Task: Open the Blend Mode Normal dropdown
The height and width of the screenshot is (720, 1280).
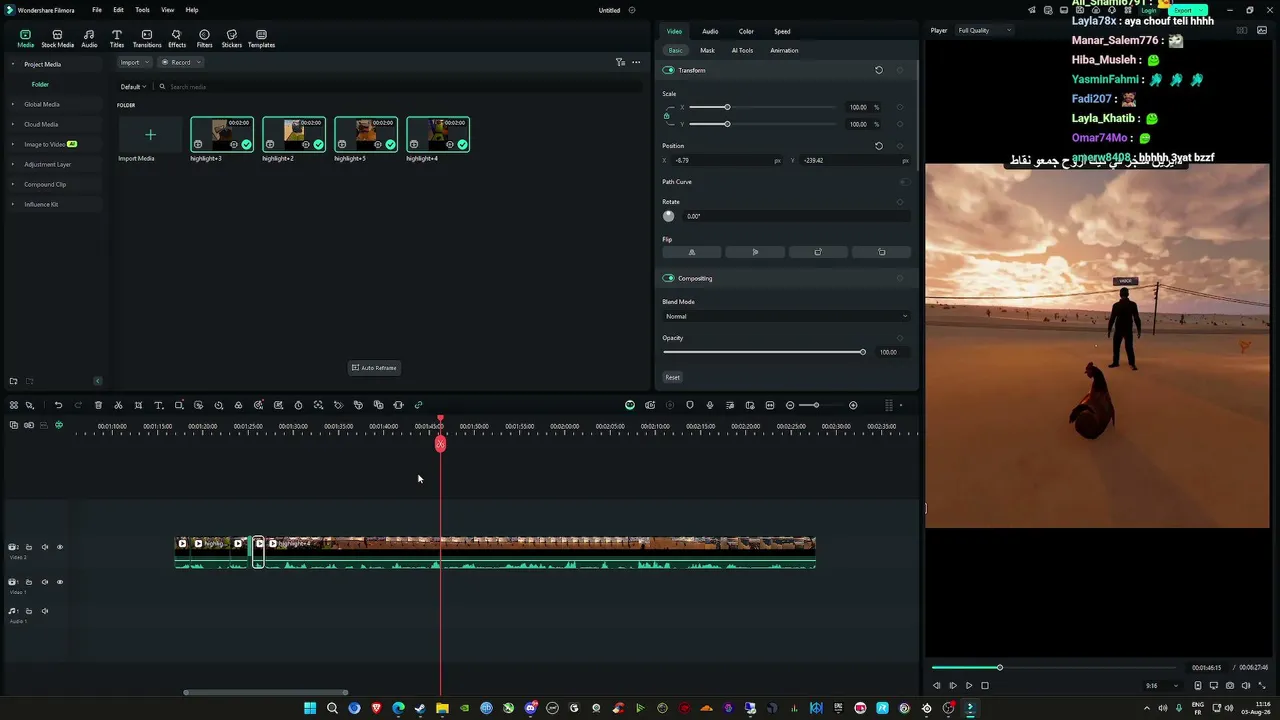Action: coord(786,316)
